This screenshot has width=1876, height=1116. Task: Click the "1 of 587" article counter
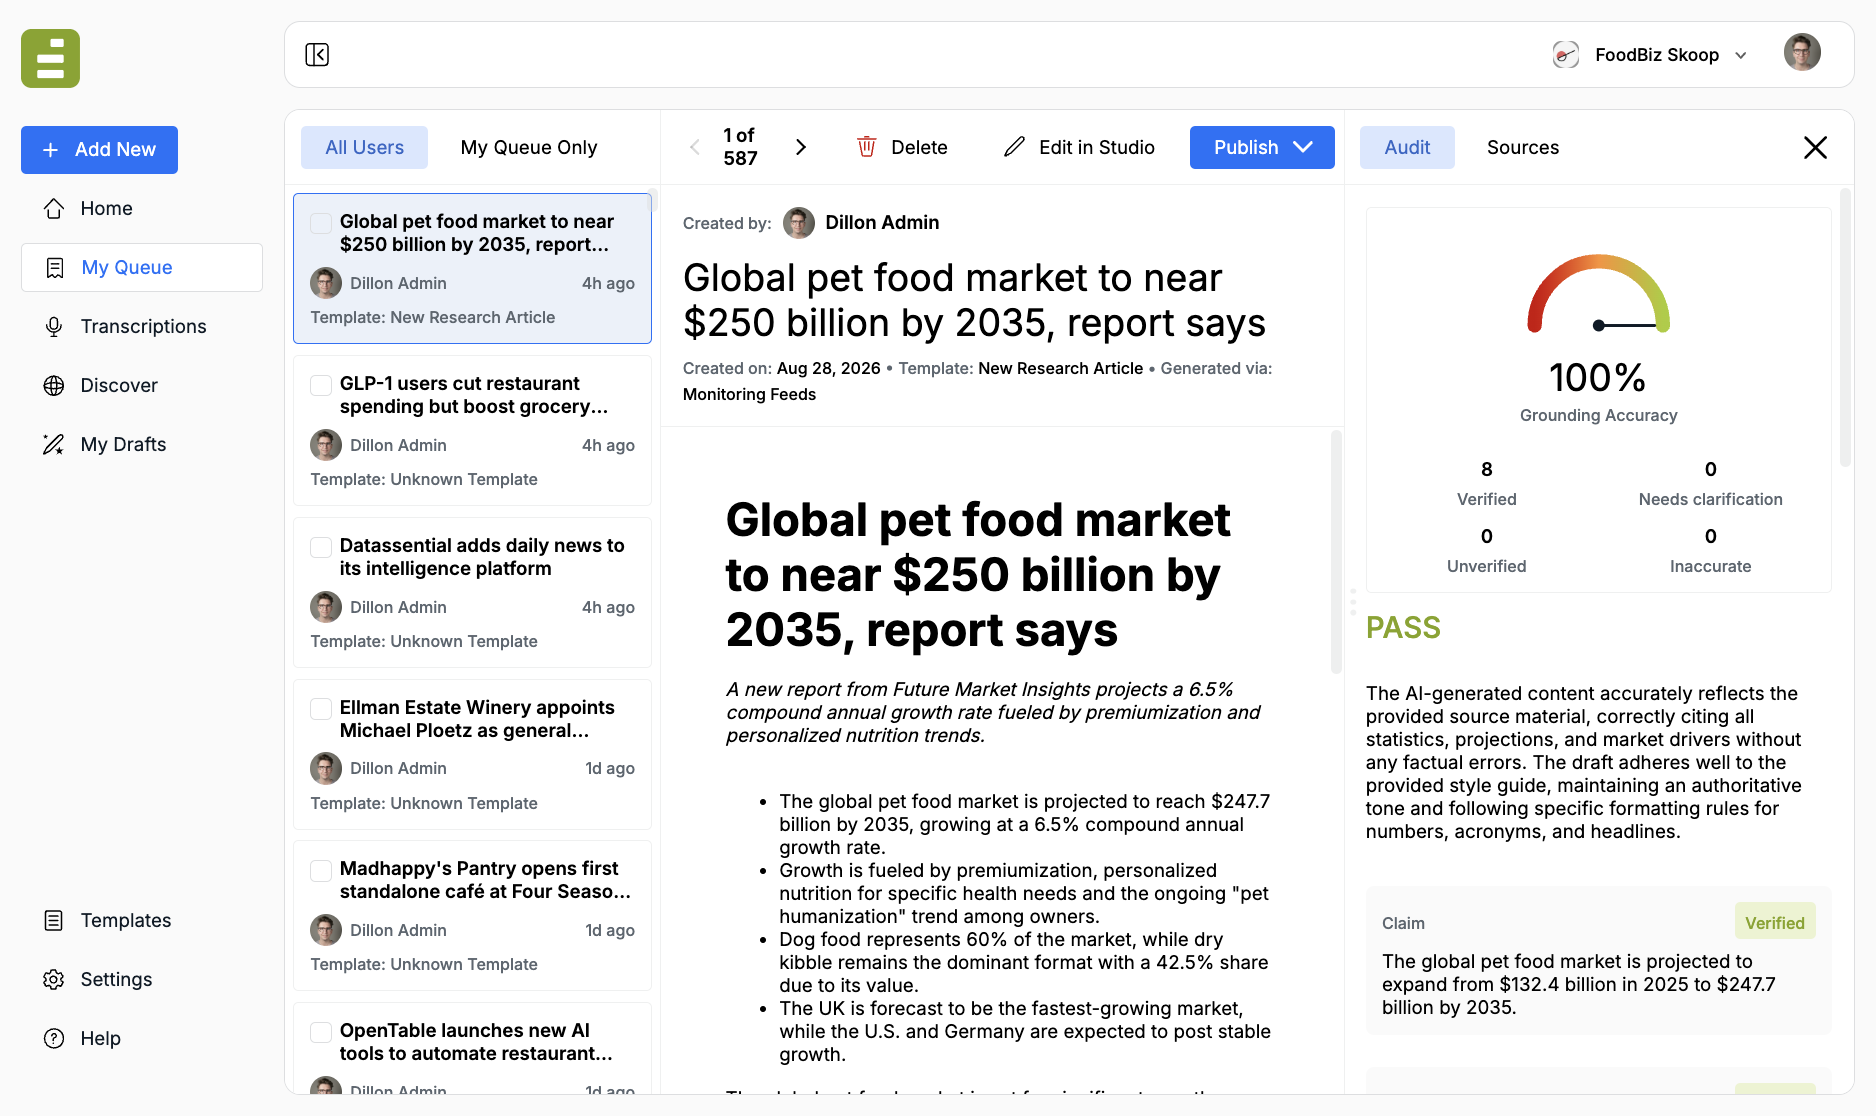(740, 147)
